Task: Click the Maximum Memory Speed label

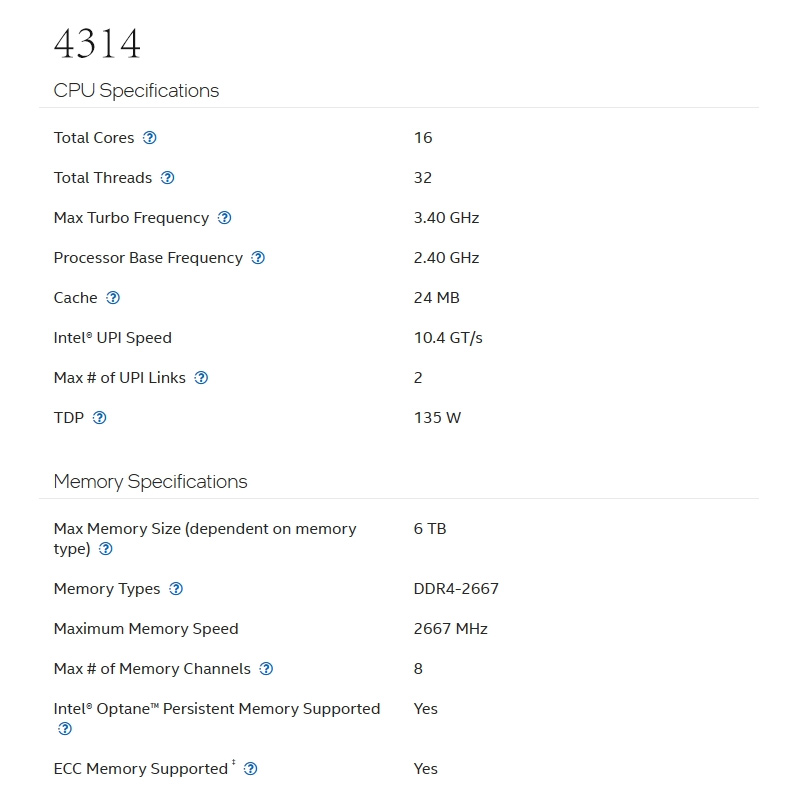Action: coord(146,629)
